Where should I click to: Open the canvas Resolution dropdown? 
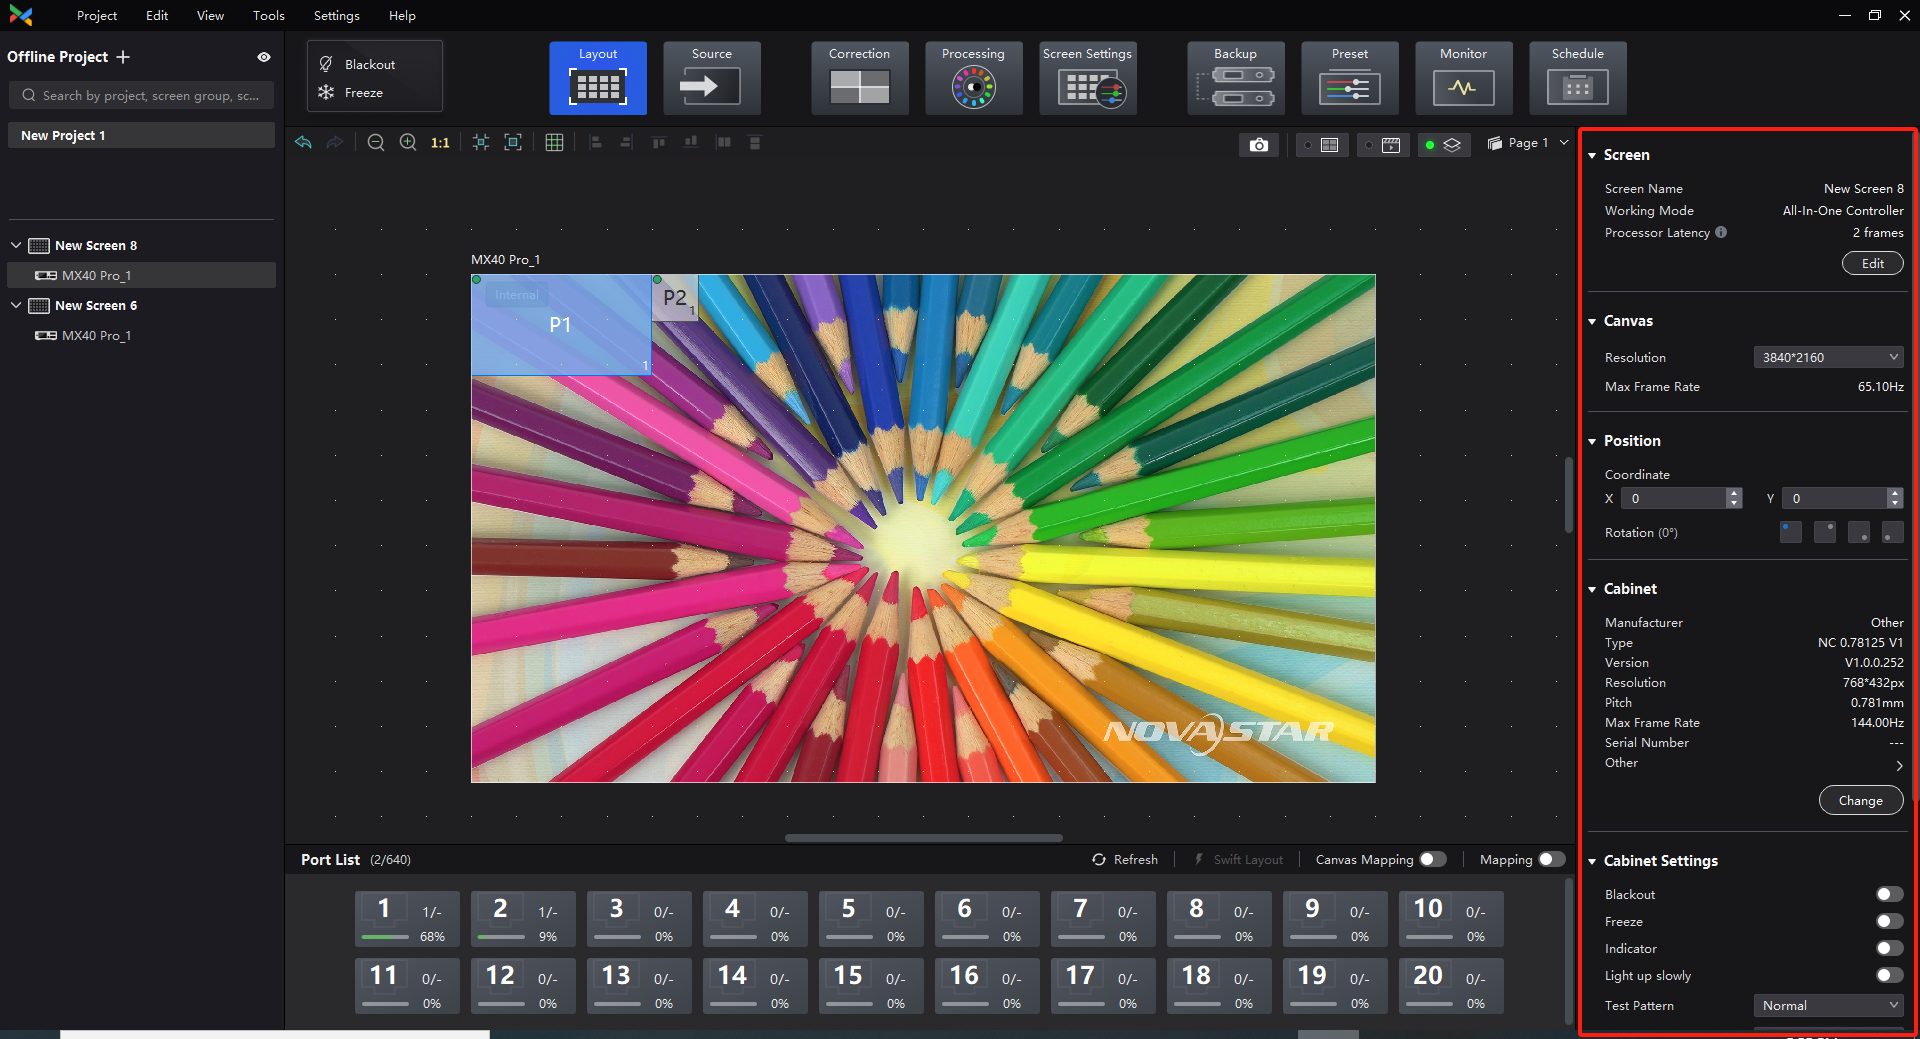click(1828, 357)
